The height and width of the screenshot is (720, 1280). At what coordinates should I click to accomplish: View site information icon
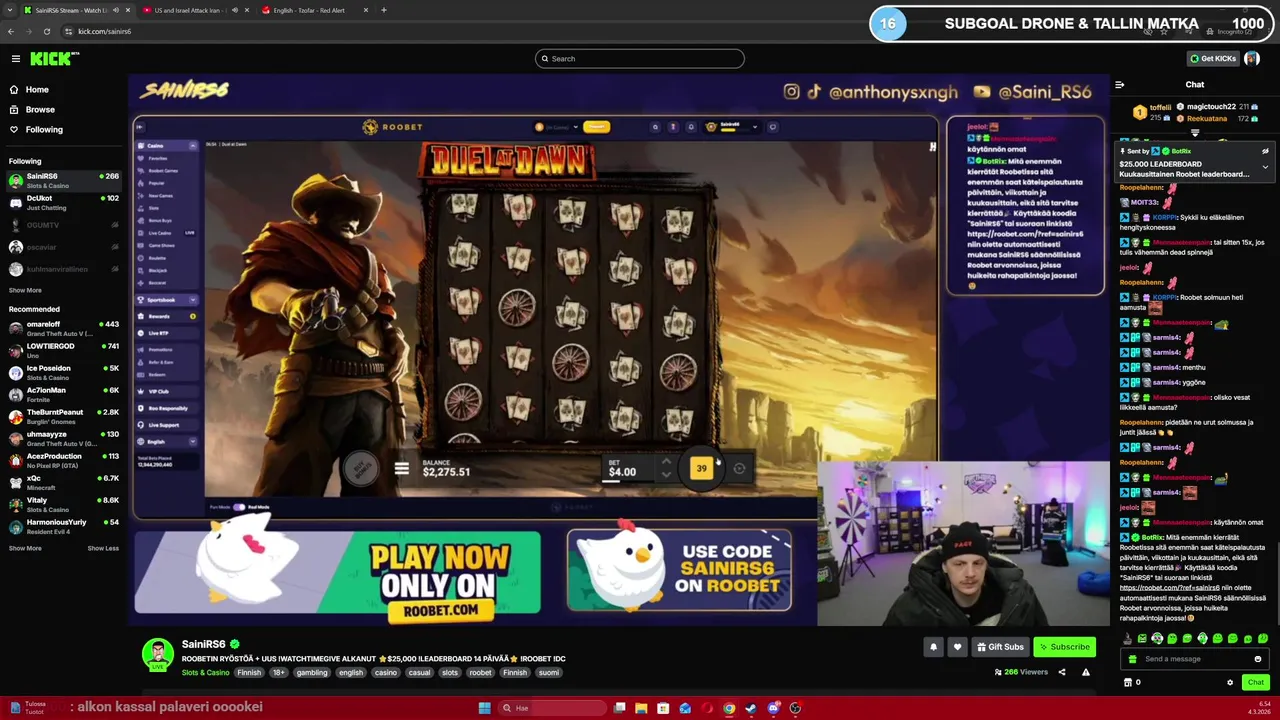coord(70,31)
